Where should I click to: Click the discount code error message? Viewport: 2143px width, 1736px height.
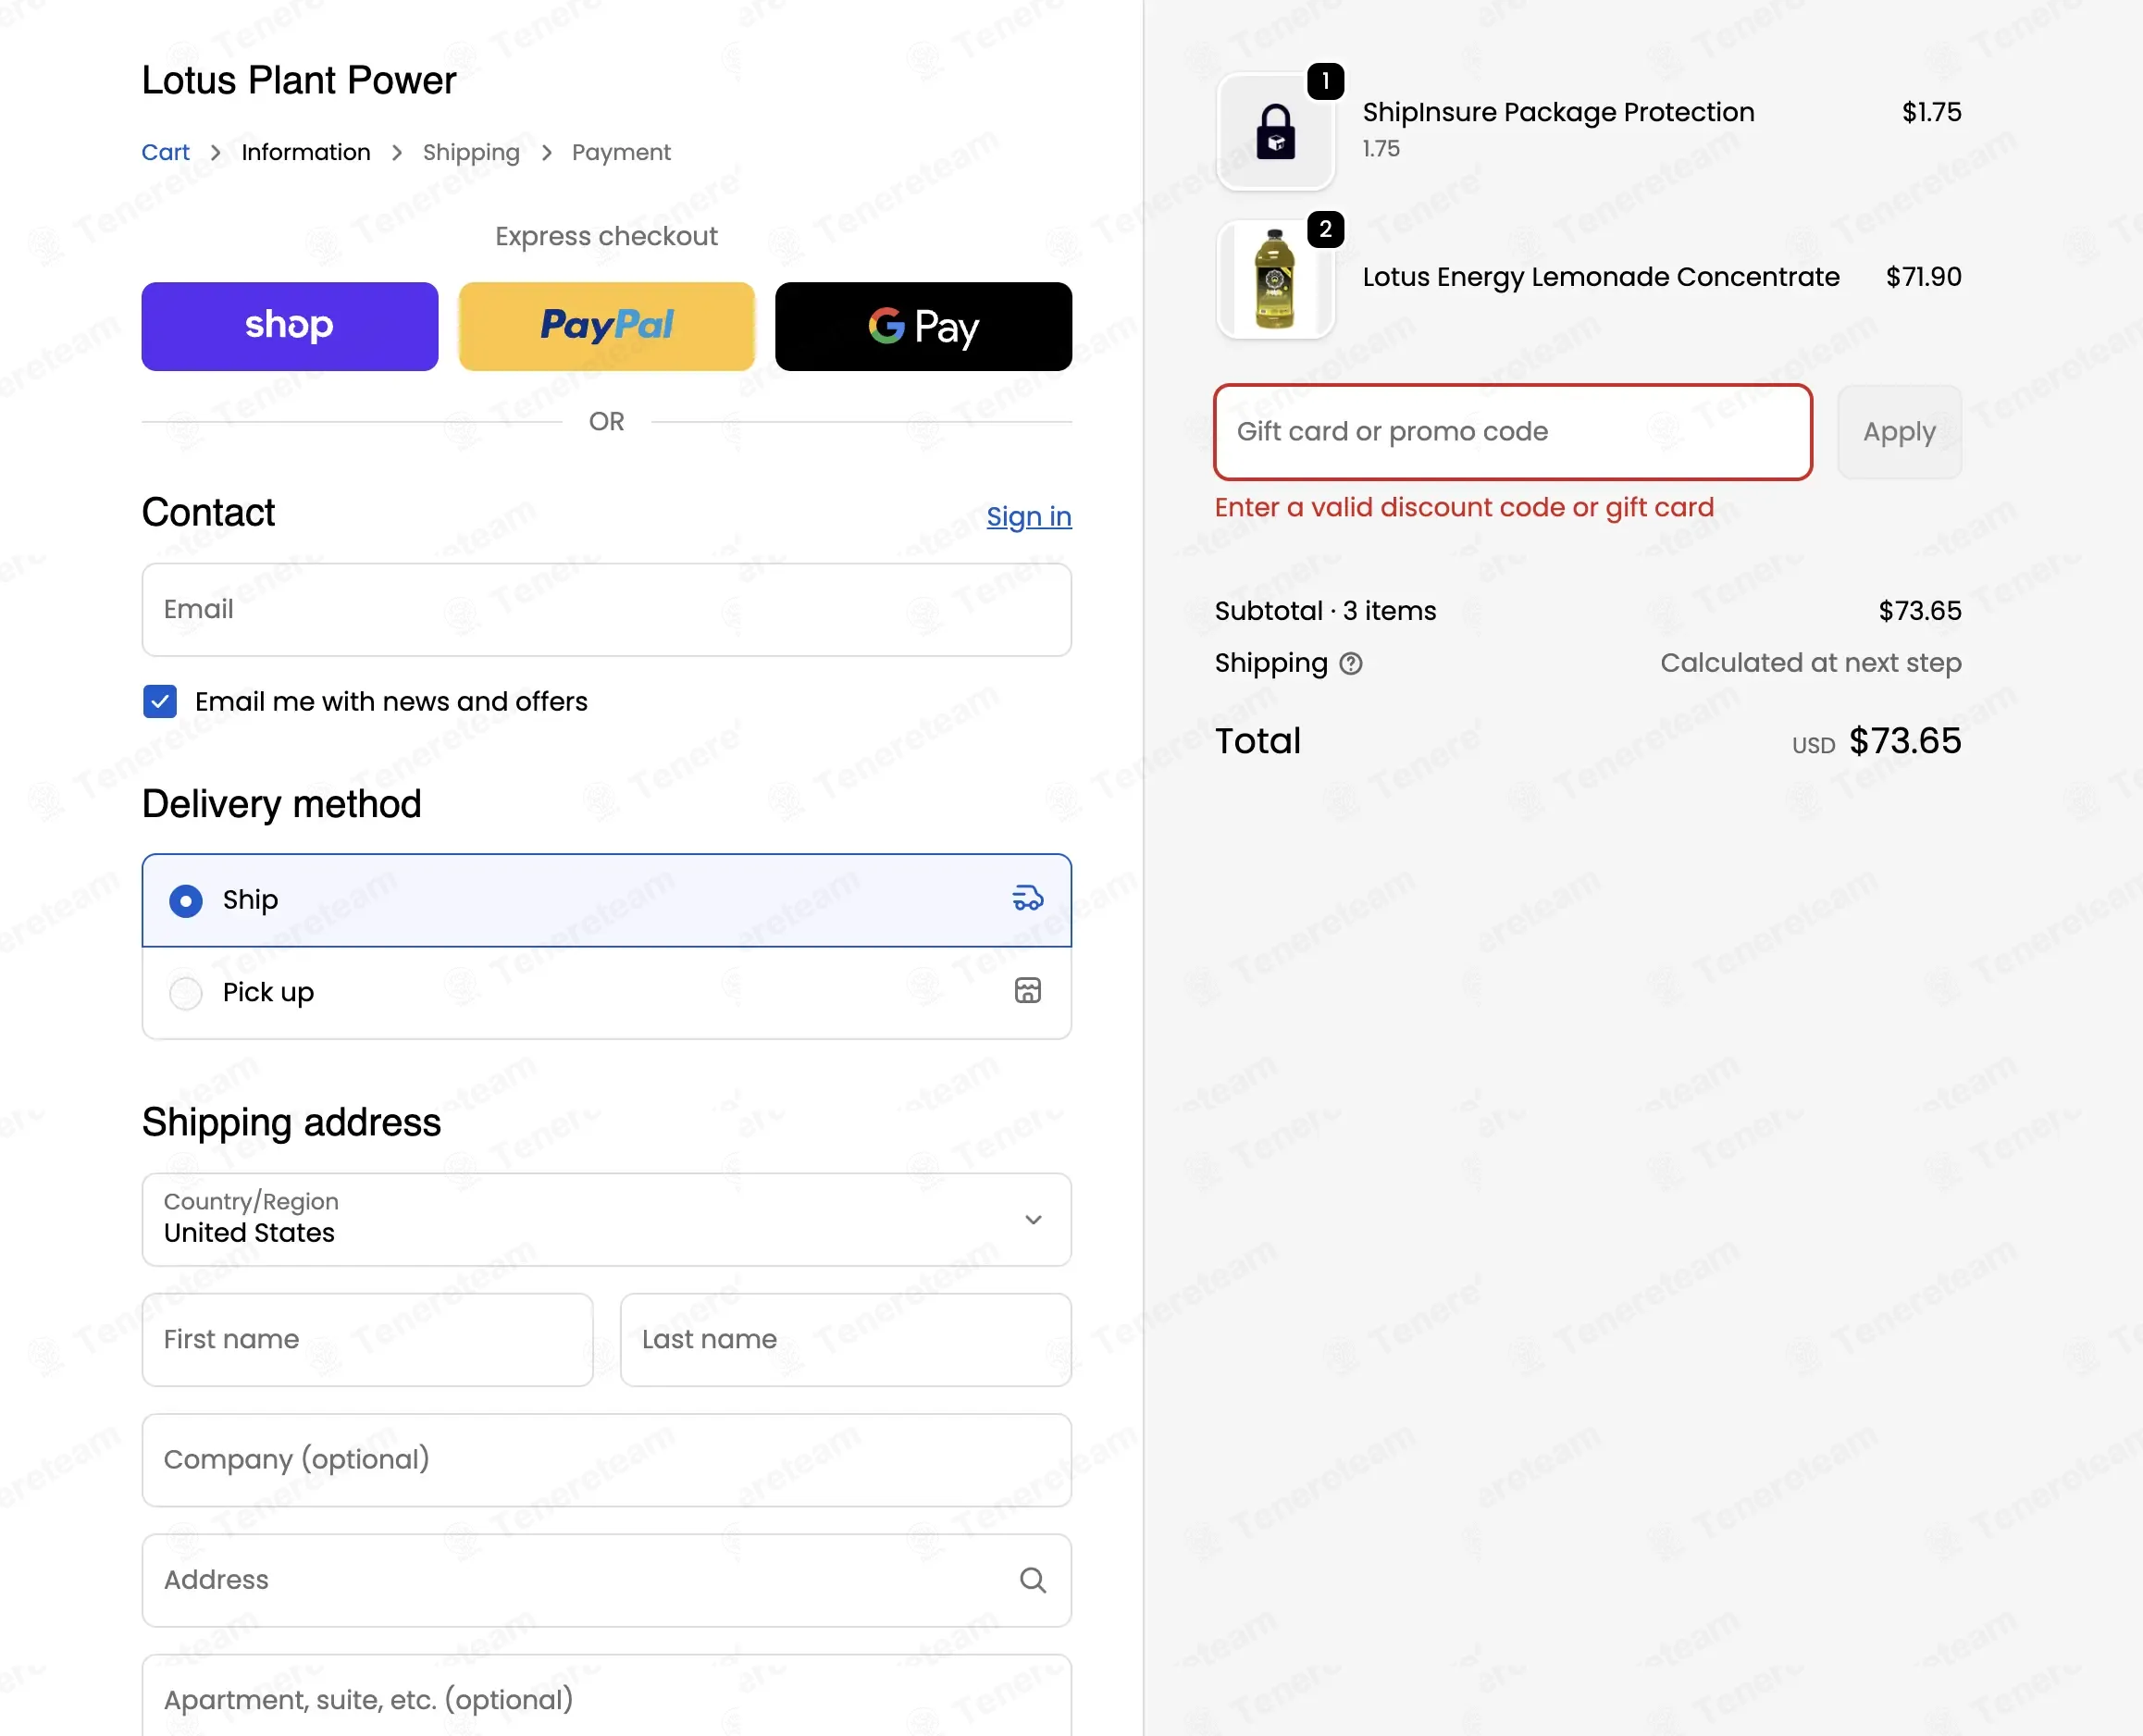(1464, 507)
